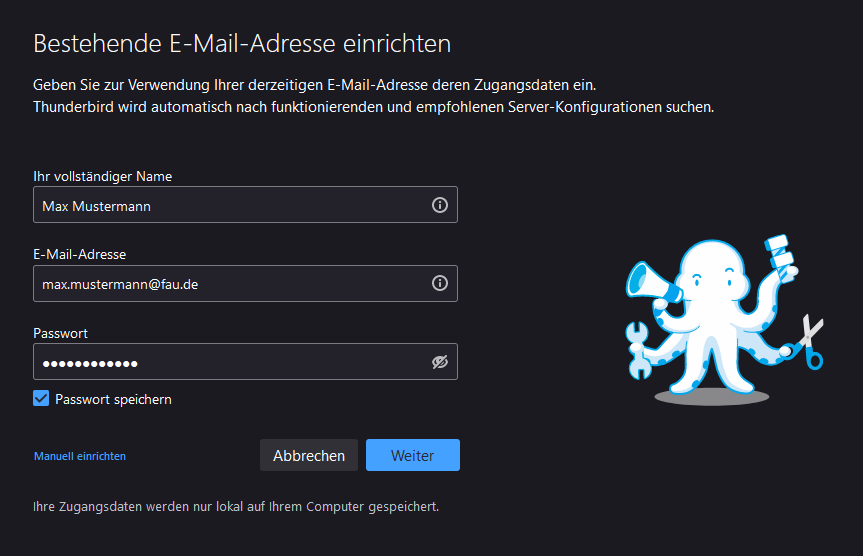Open the 'Manuell einrichten' link
Viewport: 863px width, 556px height.
pyautogui.click(x=80, y=456)
